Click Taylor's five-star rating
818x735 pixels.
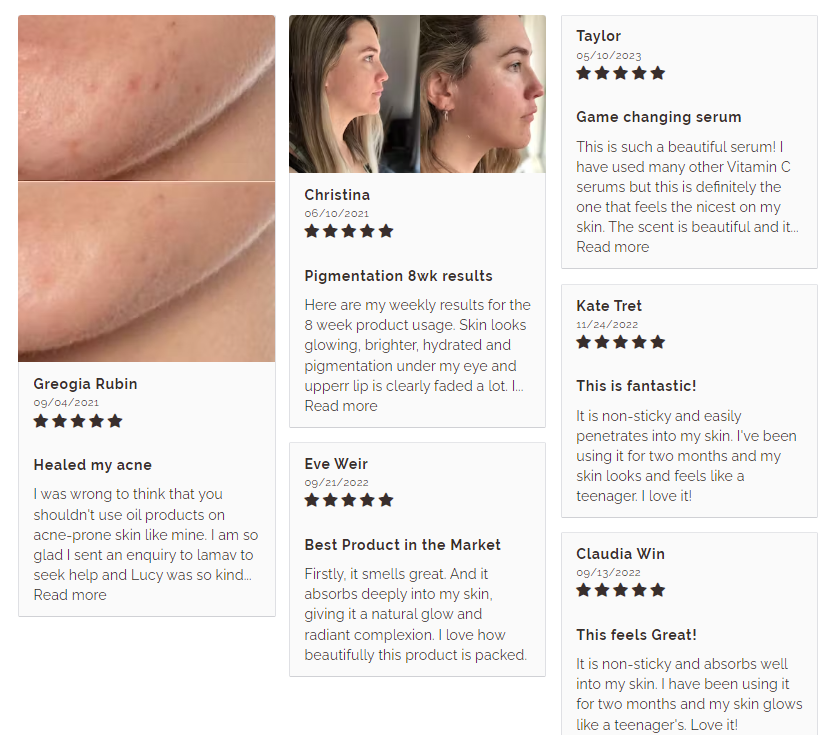pos(620,73)
